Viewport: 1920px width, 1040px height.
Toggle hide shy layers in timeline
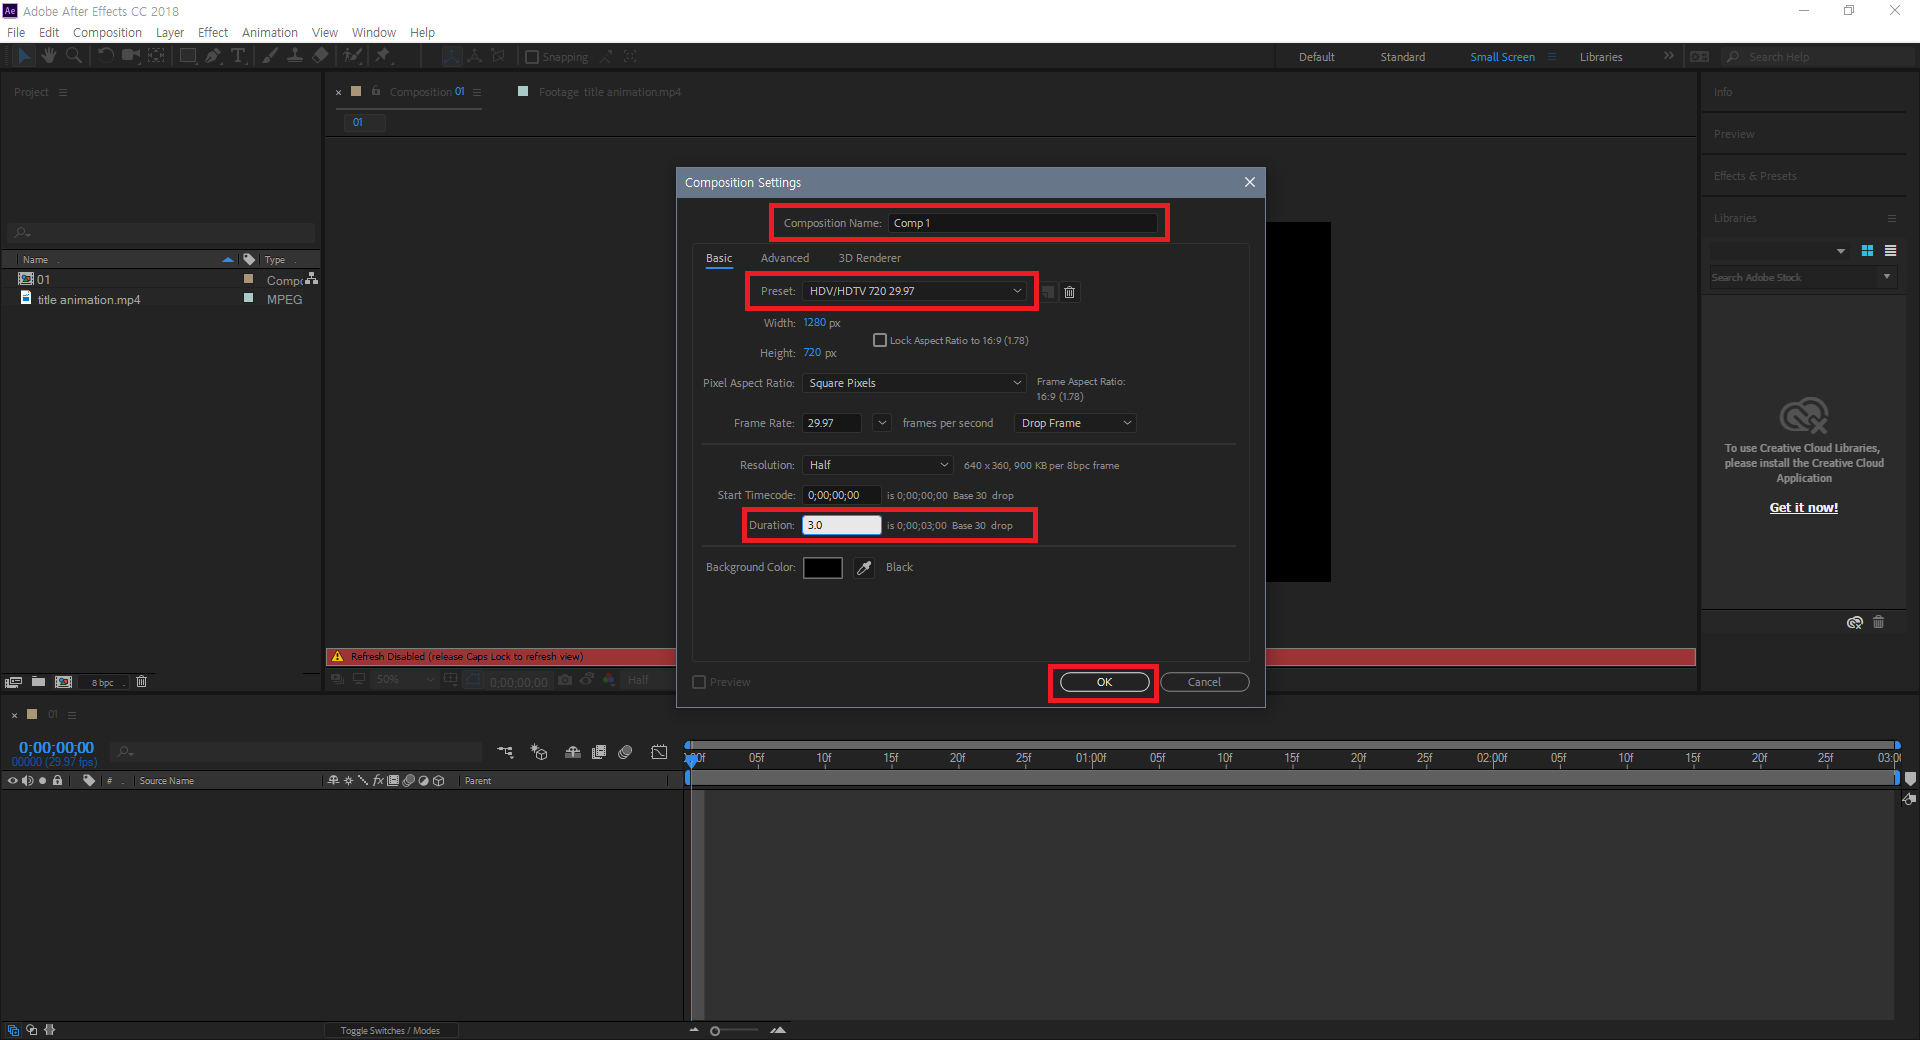[x=573, y=752]
